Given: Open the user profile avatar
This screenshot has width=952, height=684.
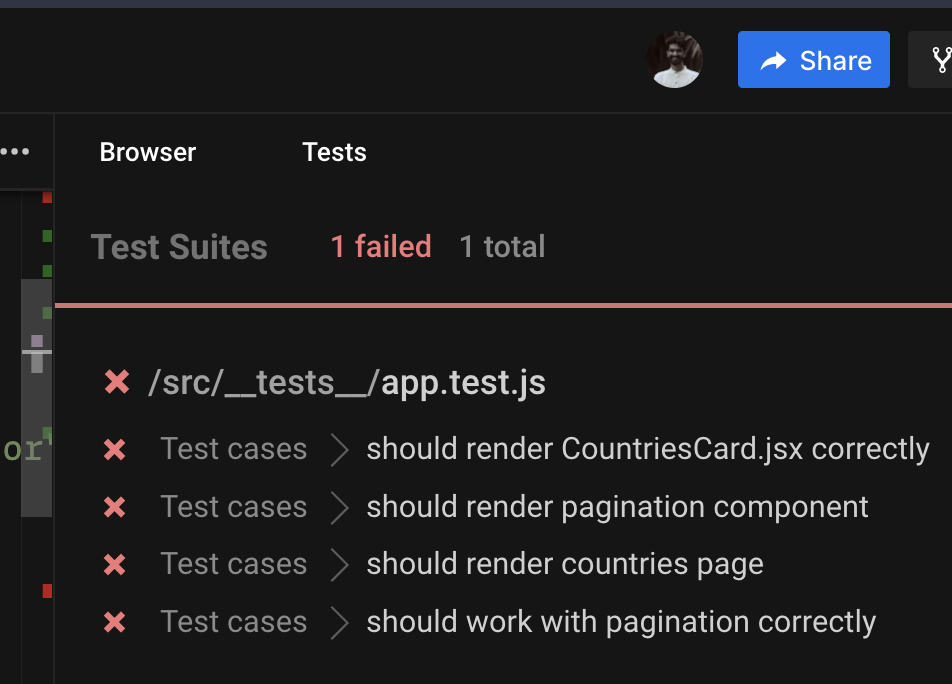Looking at the screenshot, I should [x=674, y=59].
